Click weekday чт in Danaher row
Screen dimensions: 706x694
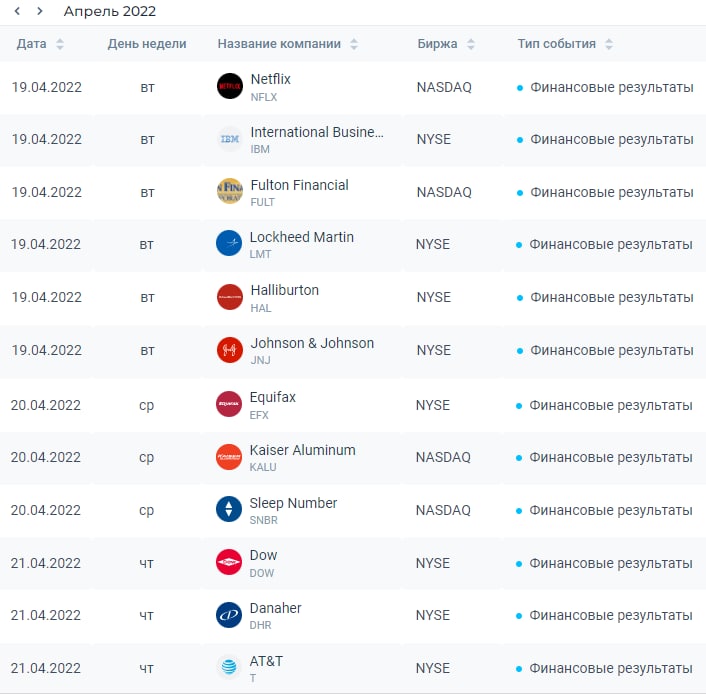point(146,616)
